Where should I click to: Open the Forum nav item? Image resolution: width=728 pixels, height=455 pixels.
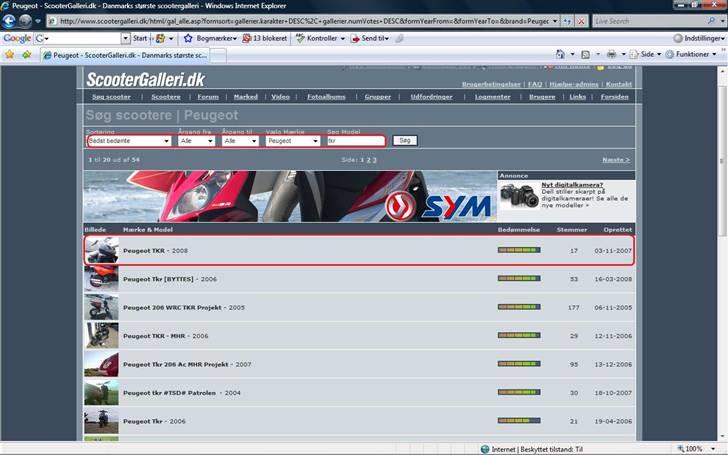point(208,97)
